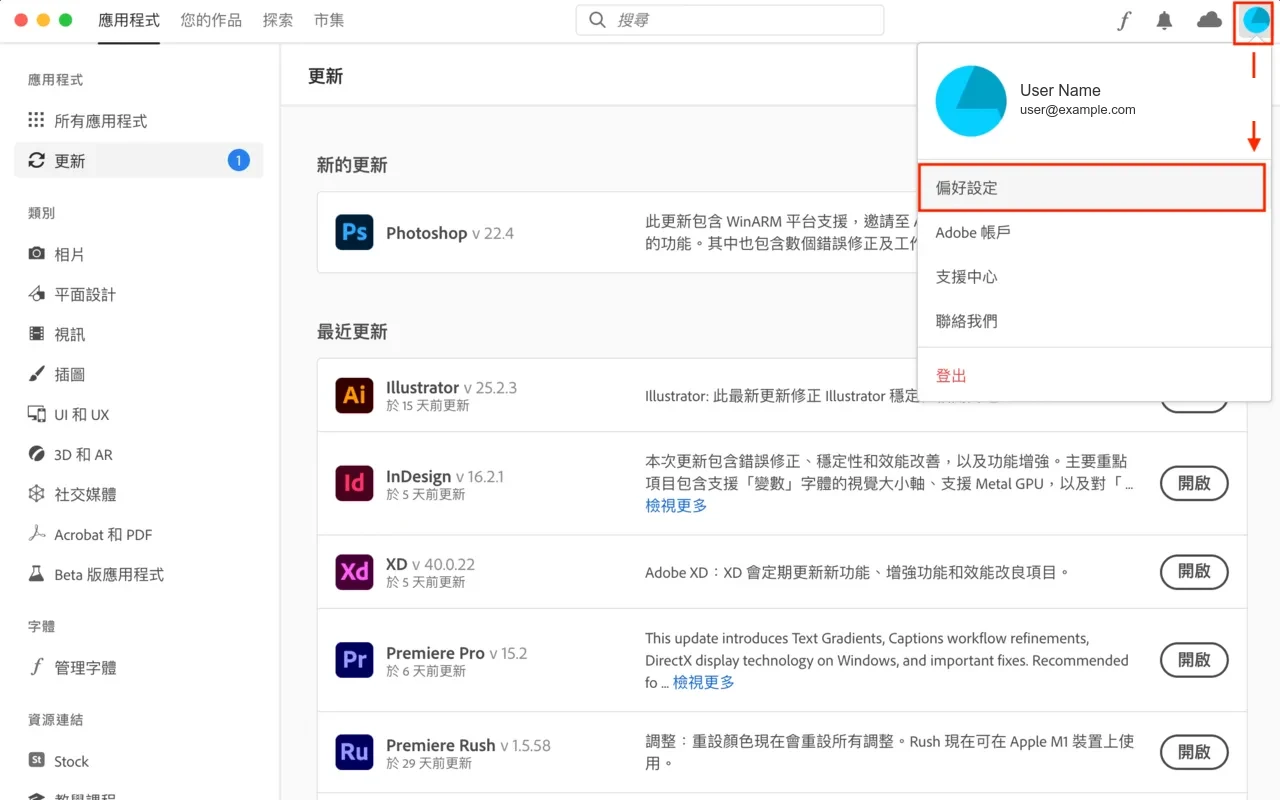This screenshot has height=800, width=1280.
Task: Click the 相片 camera icon in sidebar
Action: 36,254
